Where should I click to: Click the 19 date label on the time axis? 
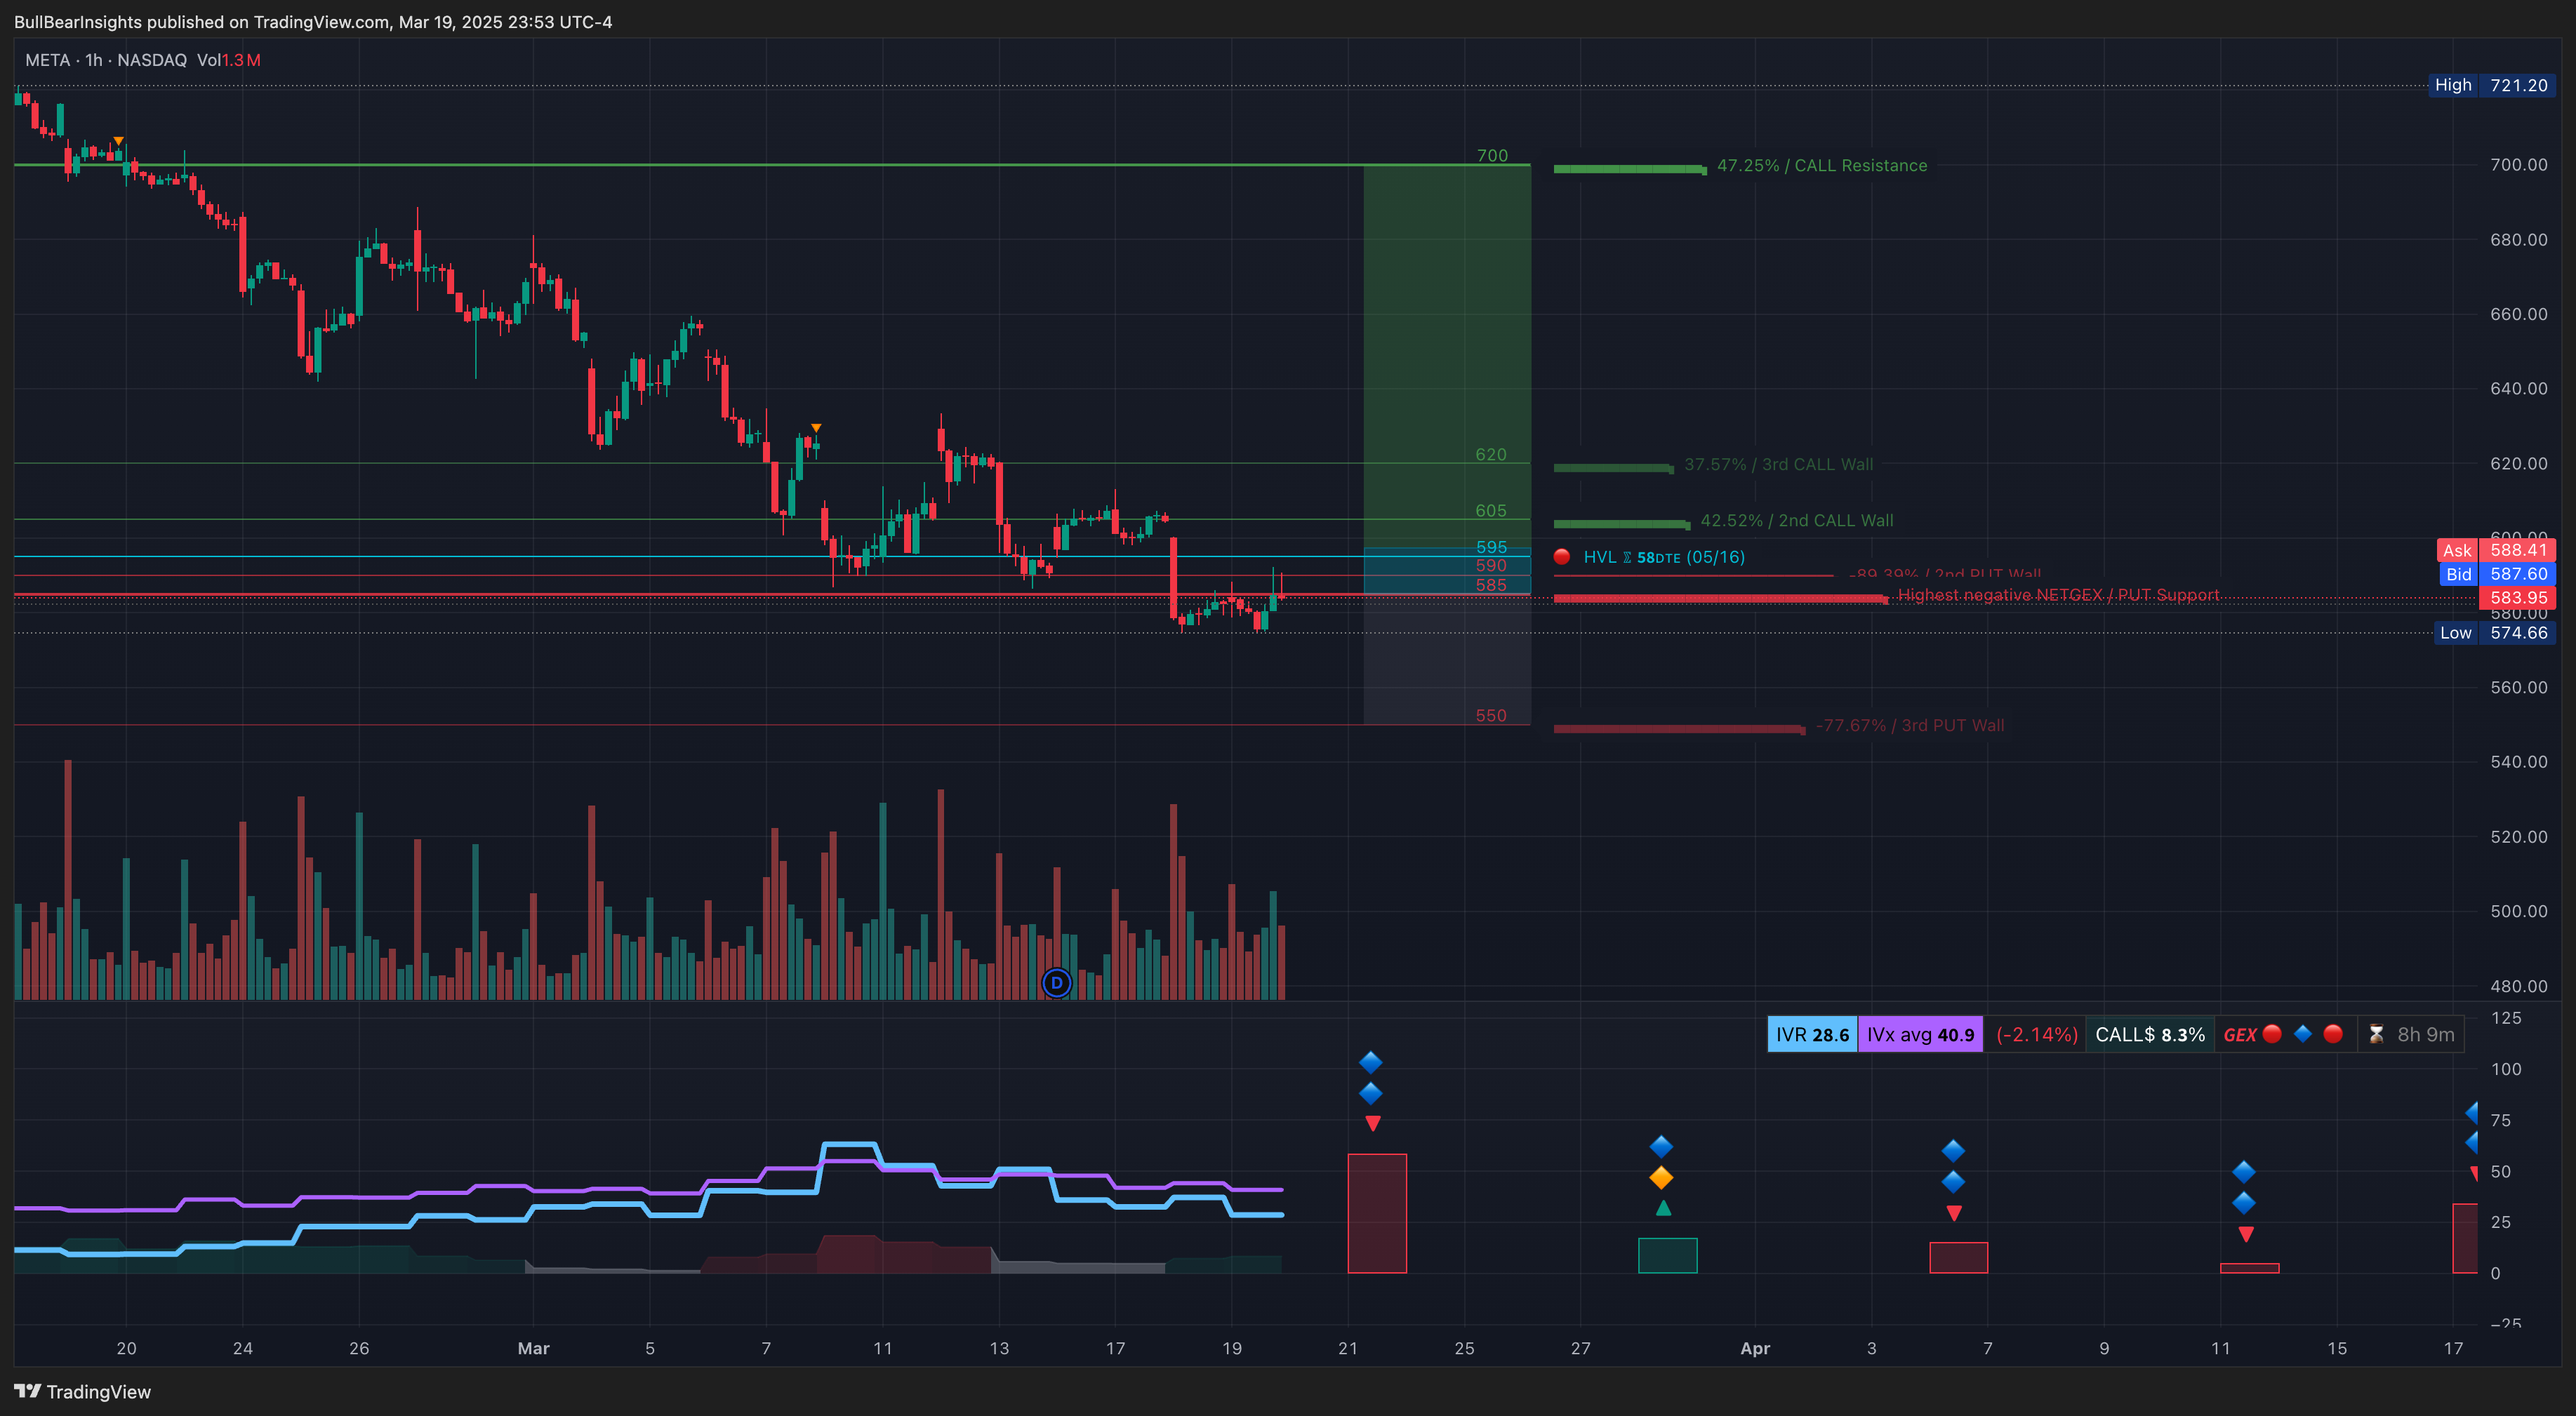coord(1231,1348)
